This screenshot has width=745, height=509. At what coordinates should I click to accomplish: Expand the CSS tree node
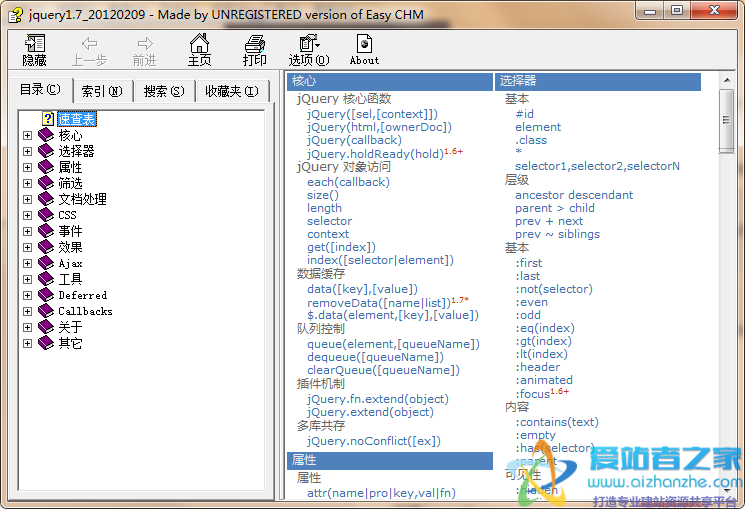coord(28,215)
